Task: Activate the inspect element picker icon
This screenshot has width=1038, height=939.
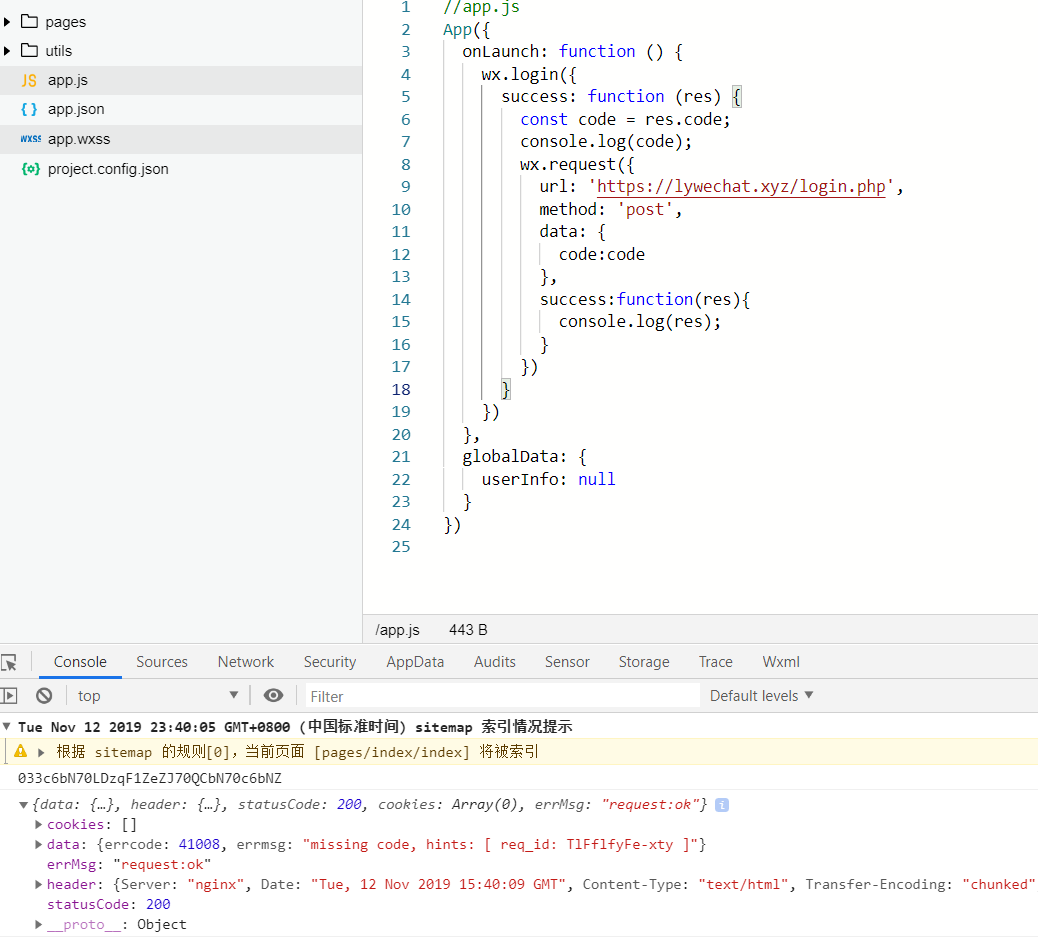Action: click(9, 662)
